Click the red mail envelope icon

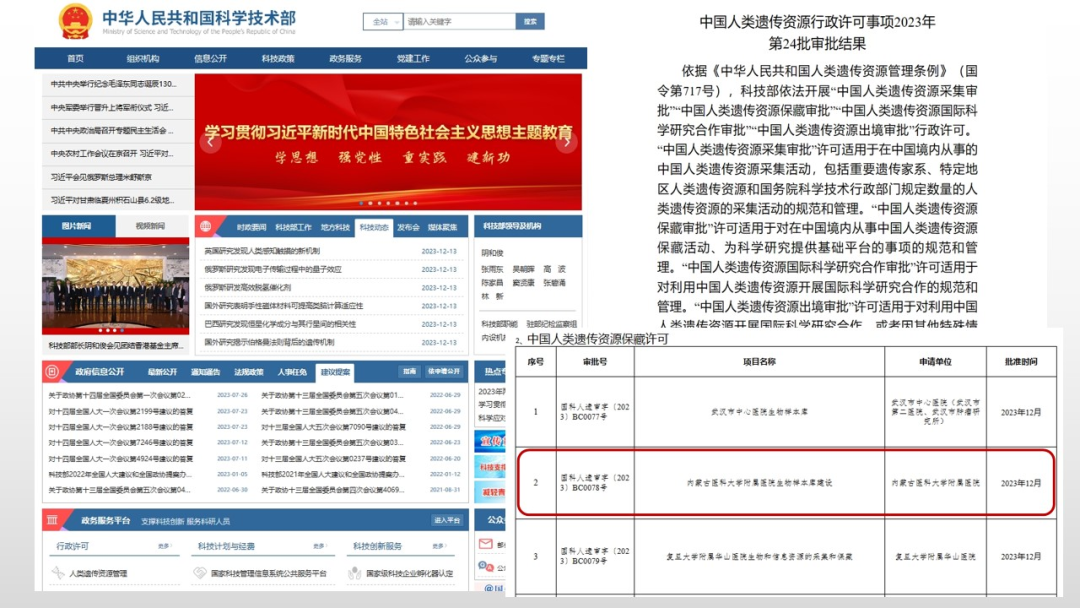pos(486,544)
